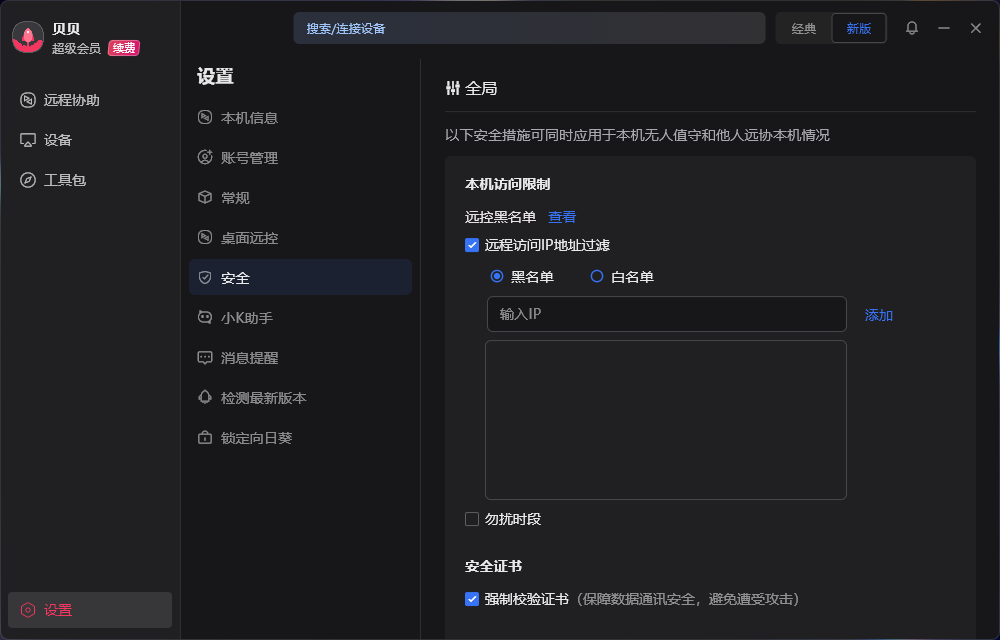Click the 输入IP input field
This screenshot has width=1000, height=640.
[666, 314]
